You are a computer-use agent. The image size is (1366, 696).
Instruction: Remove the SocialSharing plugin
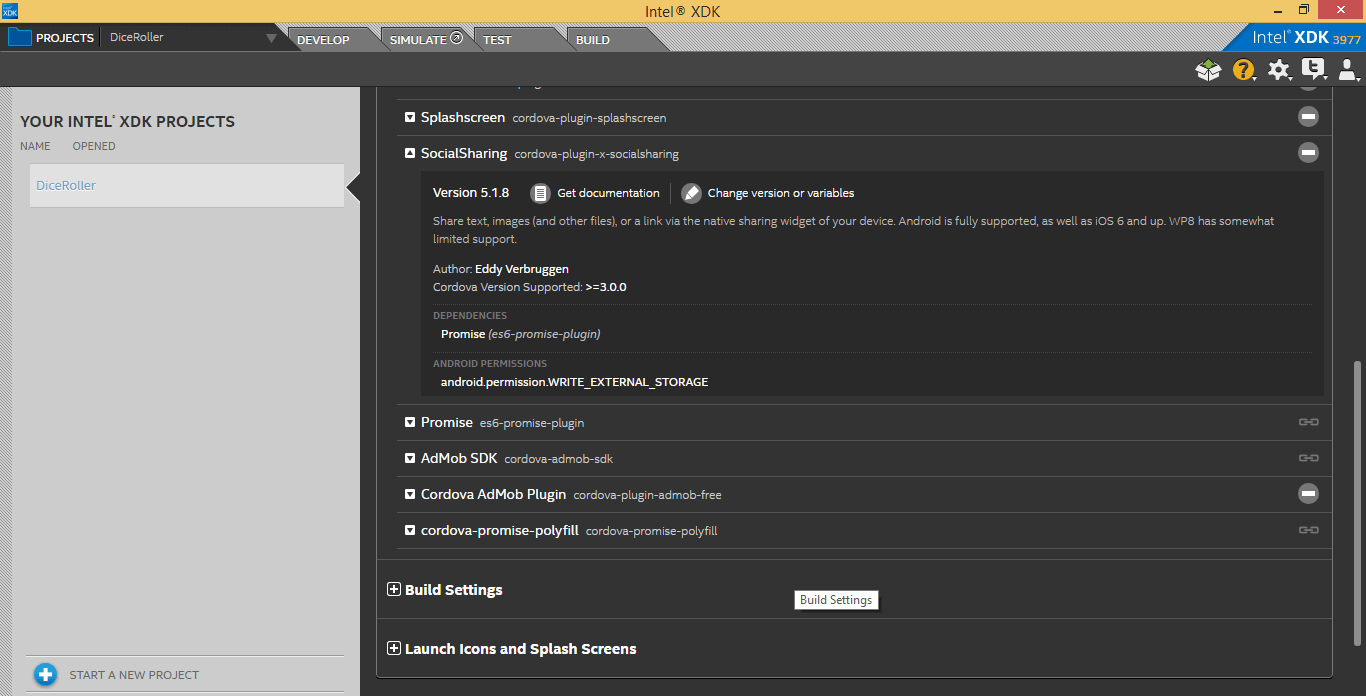tap(1308, 153)
